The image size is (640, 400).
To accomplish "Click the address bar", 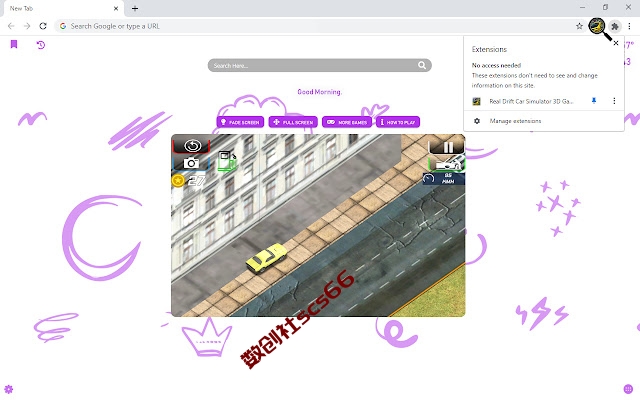I will point(320,26).
